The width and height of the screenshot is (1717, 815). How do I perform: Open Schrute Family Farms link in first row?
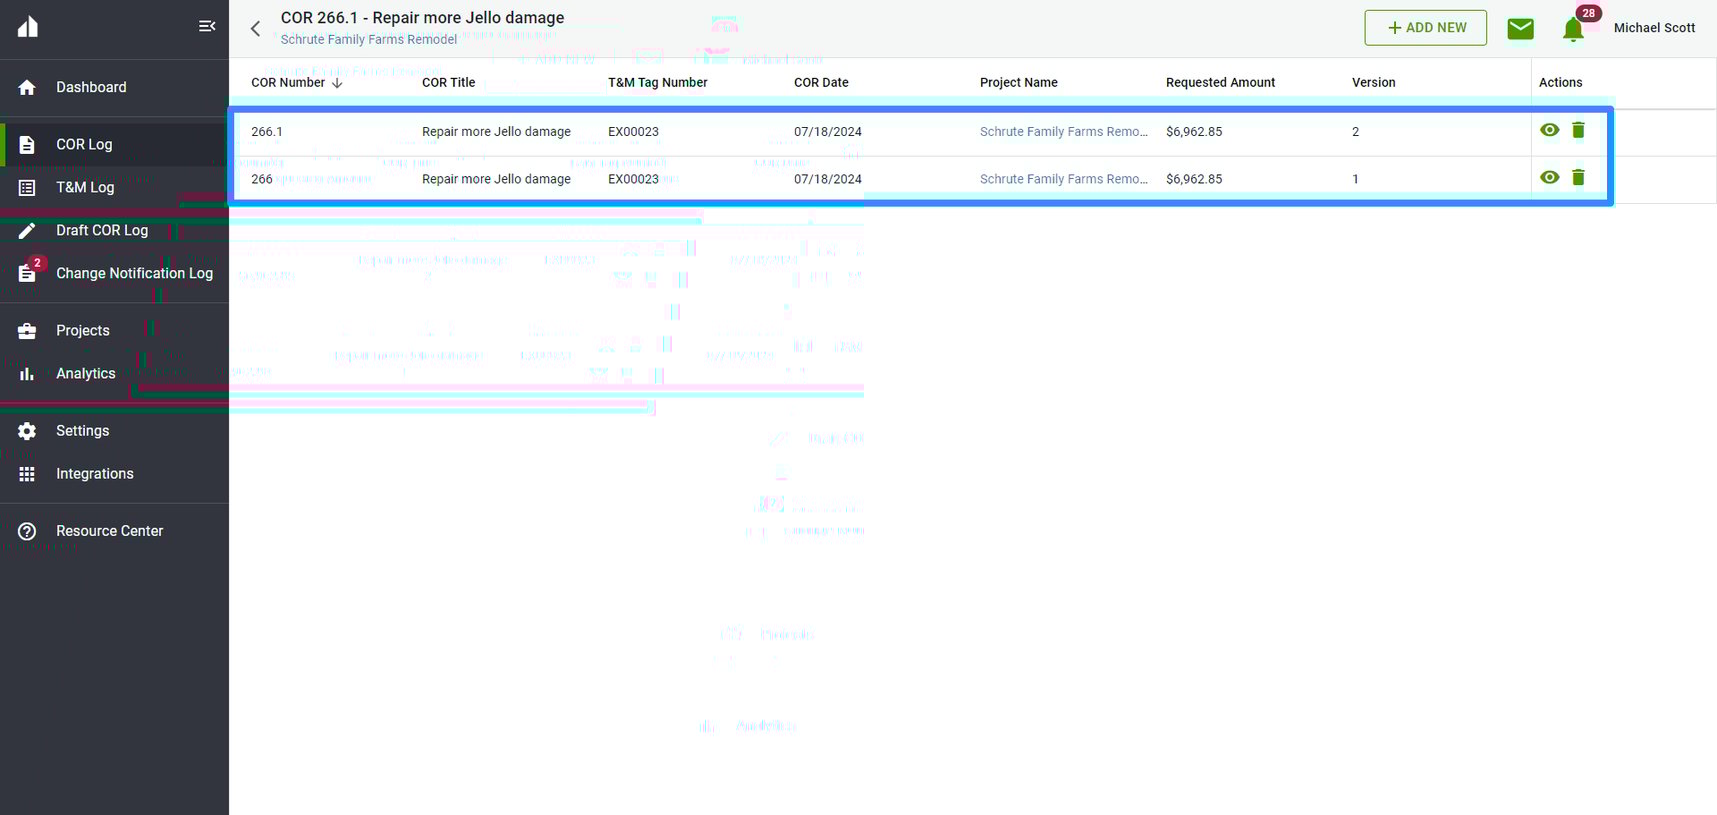click(x=1063, y=131)
